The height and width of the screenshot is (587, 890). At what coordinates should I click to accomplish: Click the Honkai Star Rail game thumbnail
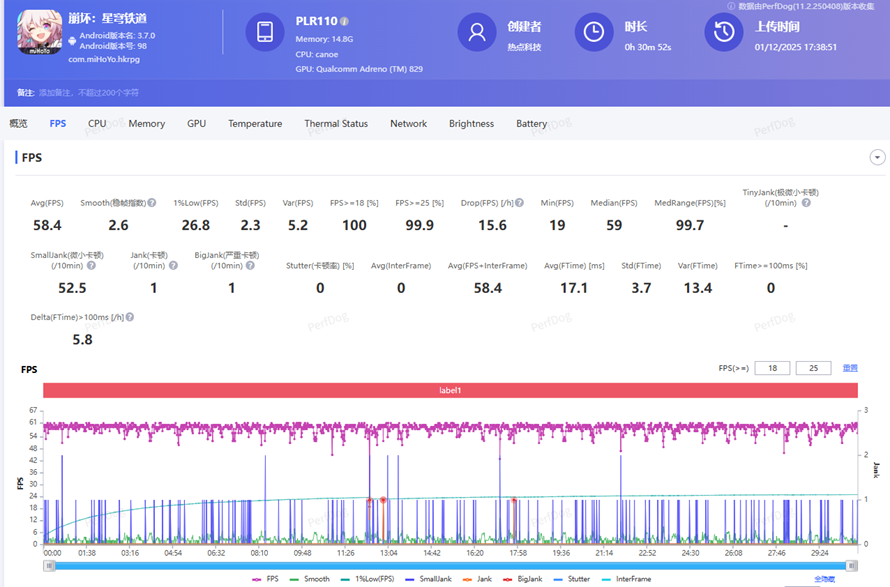click(x=40, y=34)
